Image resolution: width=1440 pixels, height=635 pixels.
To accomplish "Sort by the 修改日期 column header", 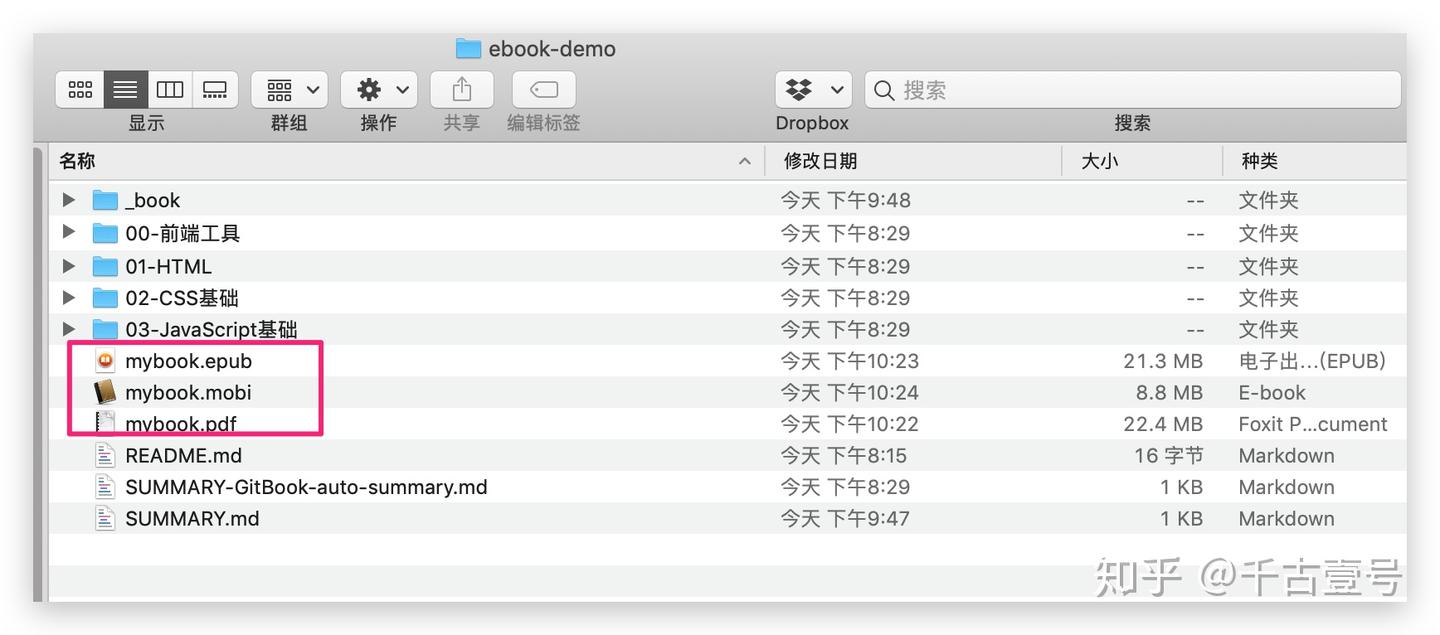I will 821,160.
